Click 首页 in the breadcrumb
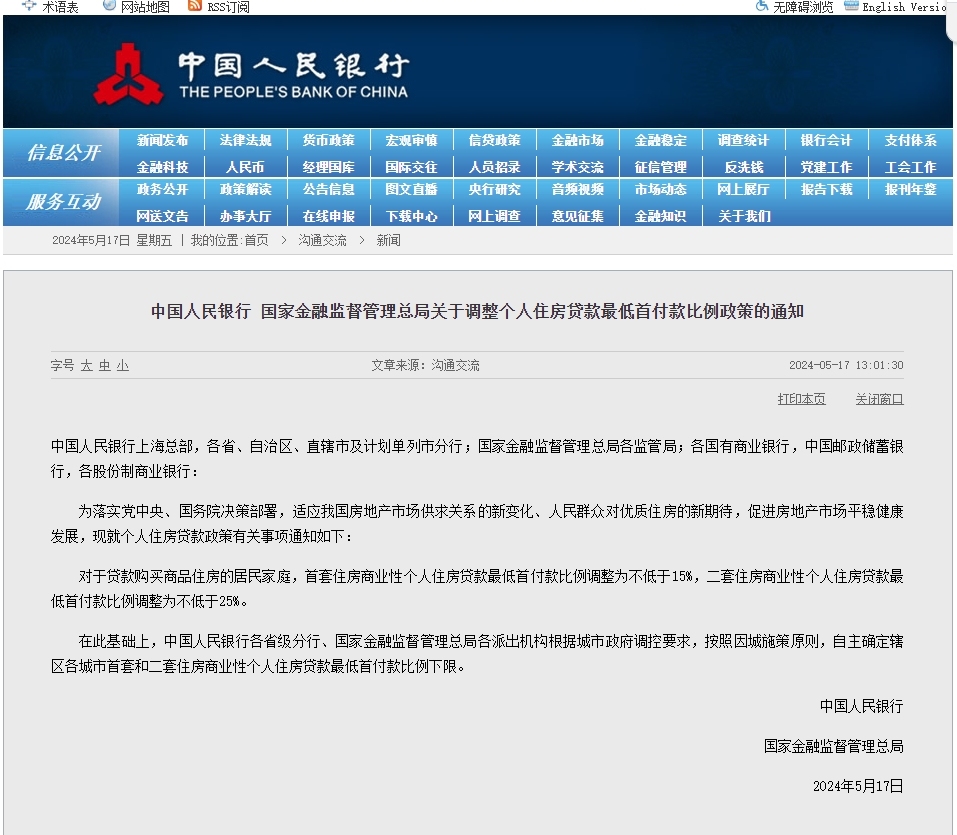 (256, 240)
